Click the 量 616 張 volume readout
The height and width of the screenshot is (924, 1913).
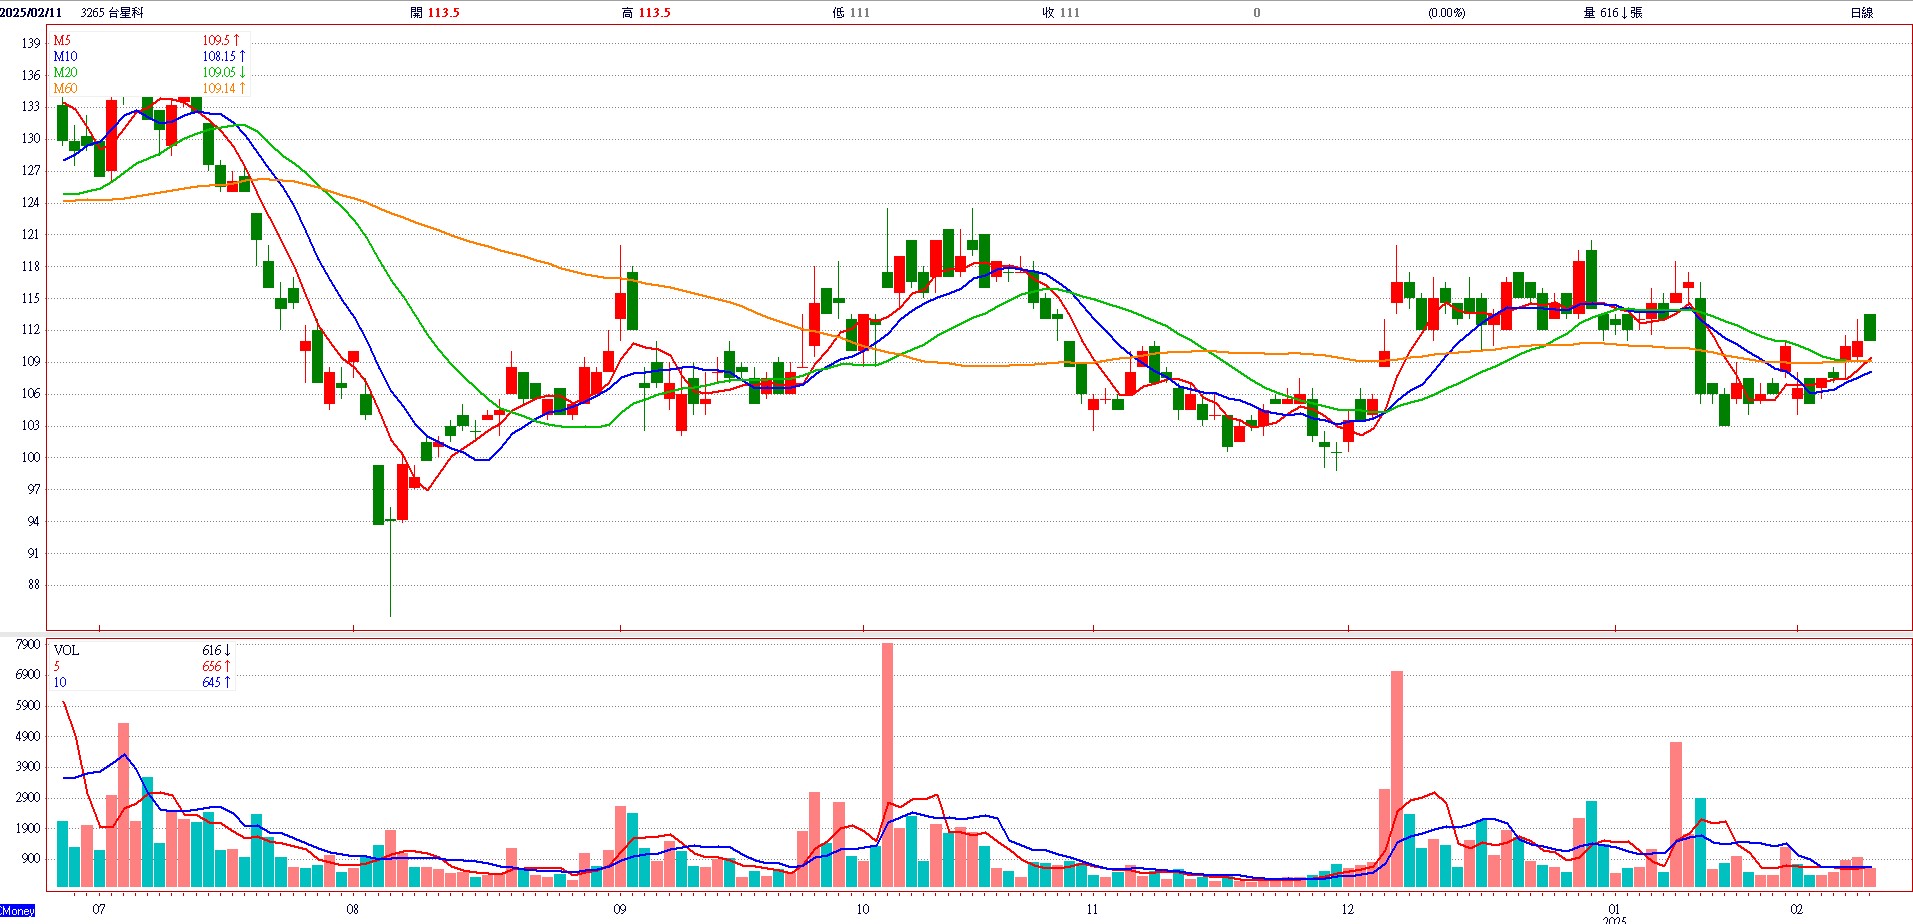pyautogui.click(x=1612, y=13)
